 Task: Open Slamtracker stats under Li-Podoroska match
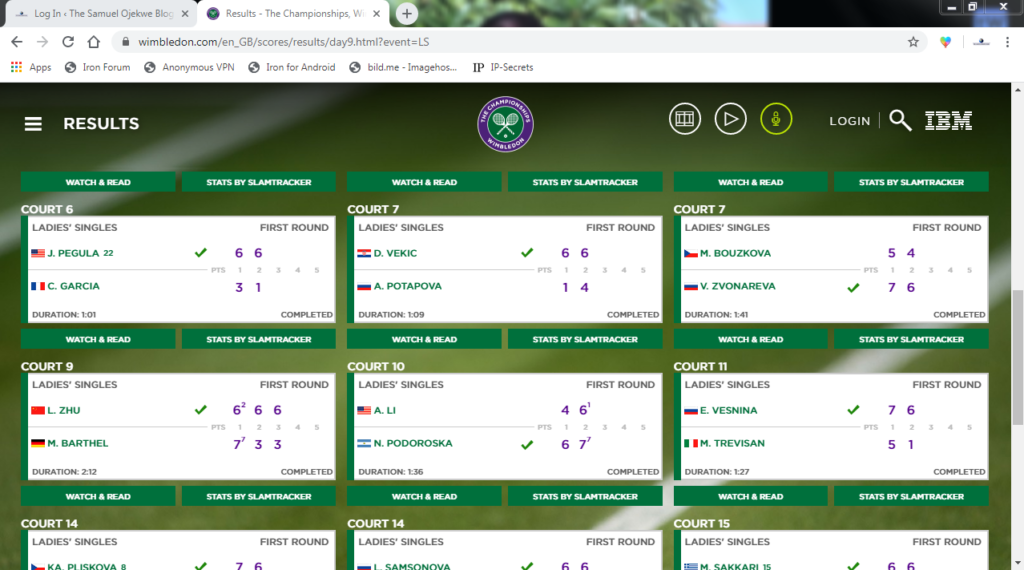pyautogui.click(x=585, y=497)
